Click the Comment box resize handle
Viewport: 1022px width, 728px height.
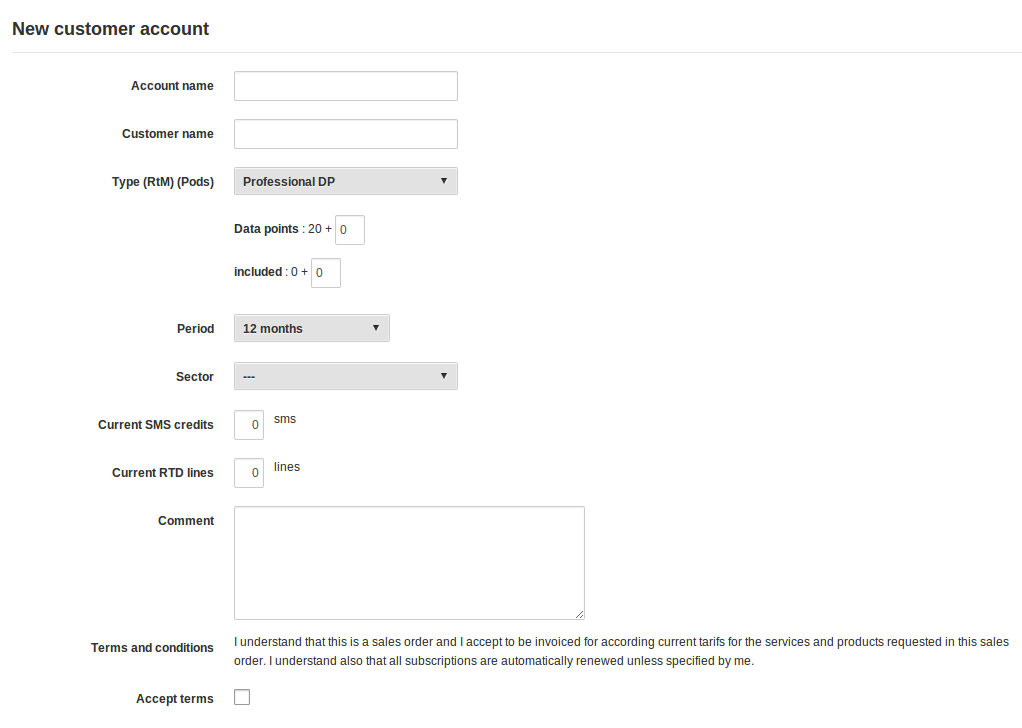[x=580, y=615]
